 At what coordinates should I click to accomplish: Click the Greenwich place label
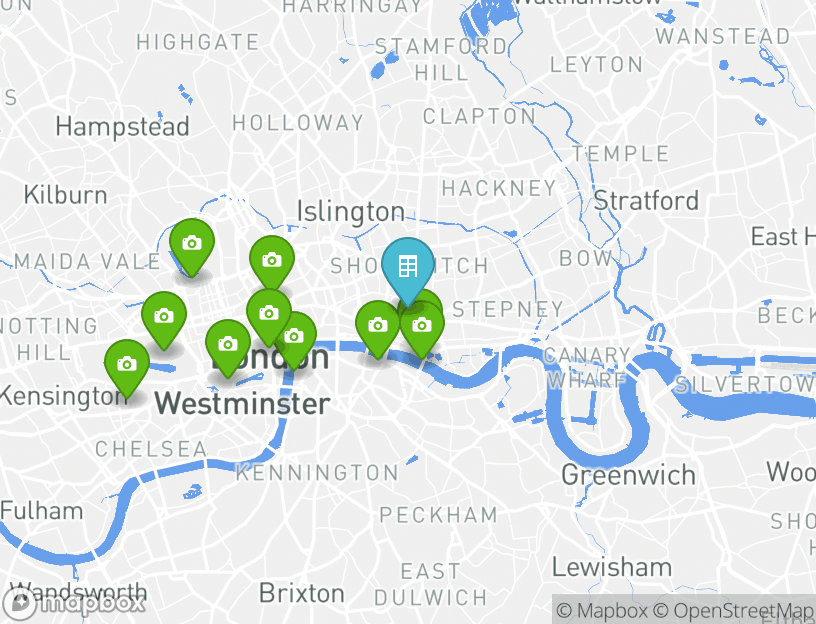pos(629,475)
